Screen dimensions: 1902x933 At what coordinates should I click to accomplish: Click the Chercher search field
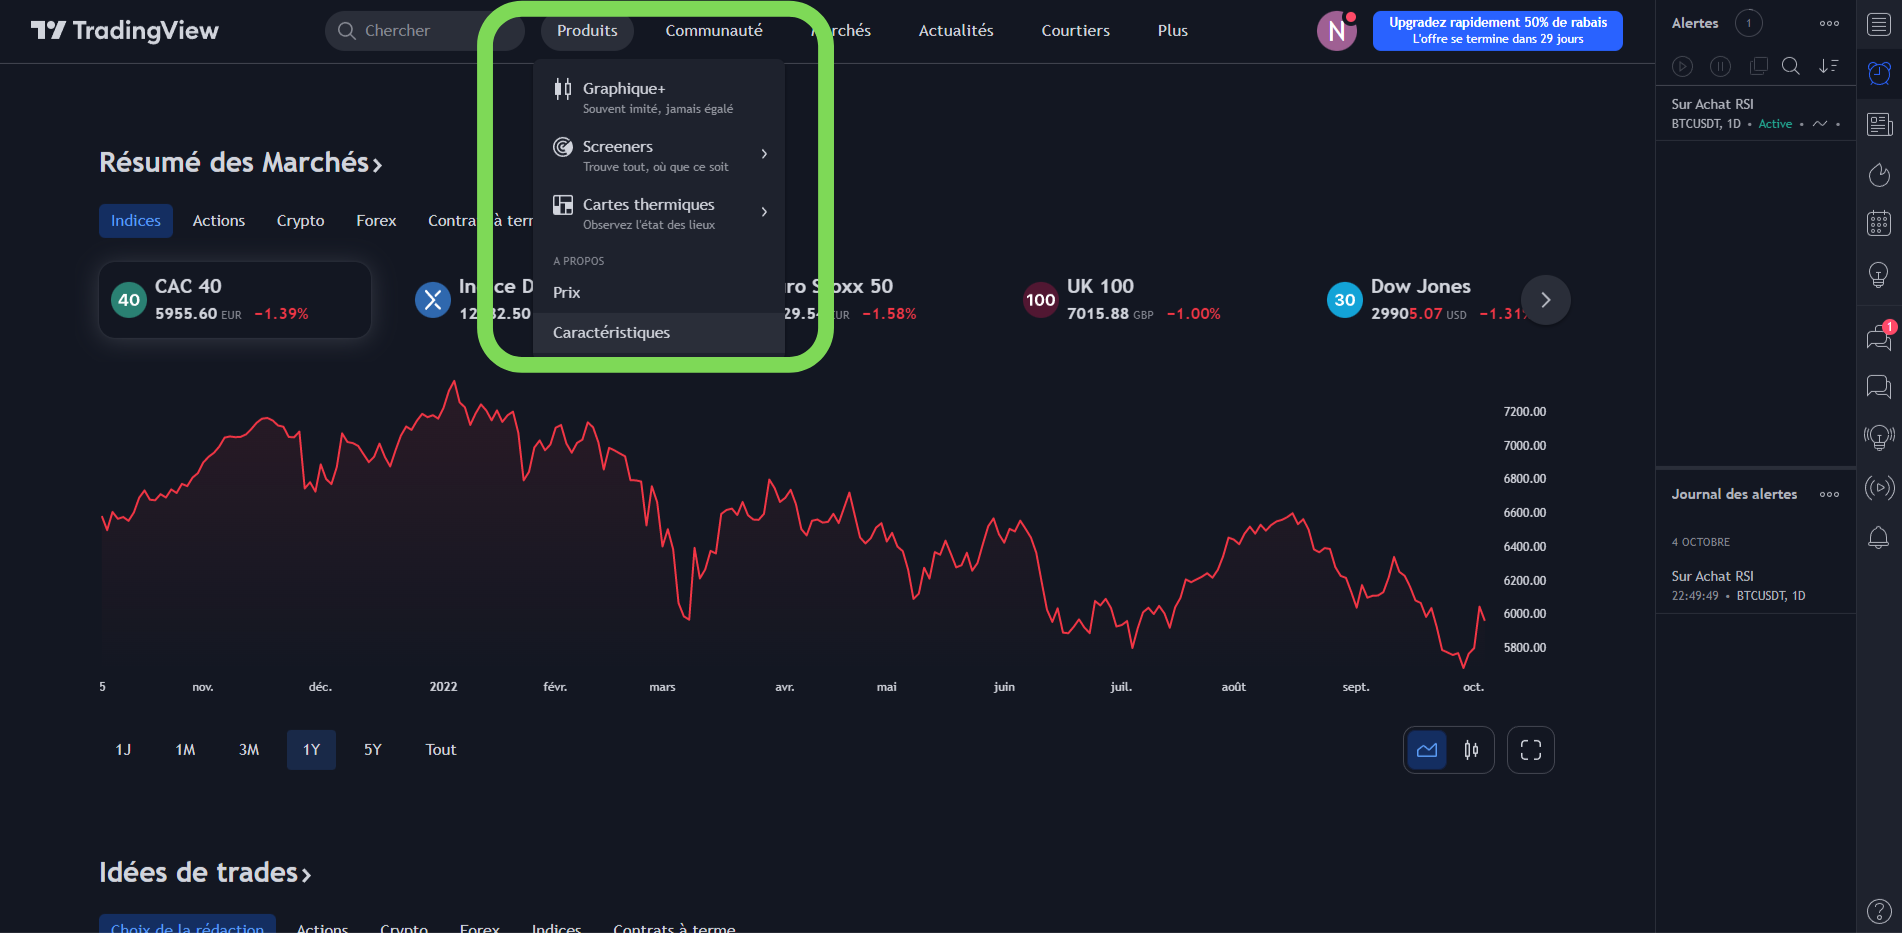(x=424, y=31)
